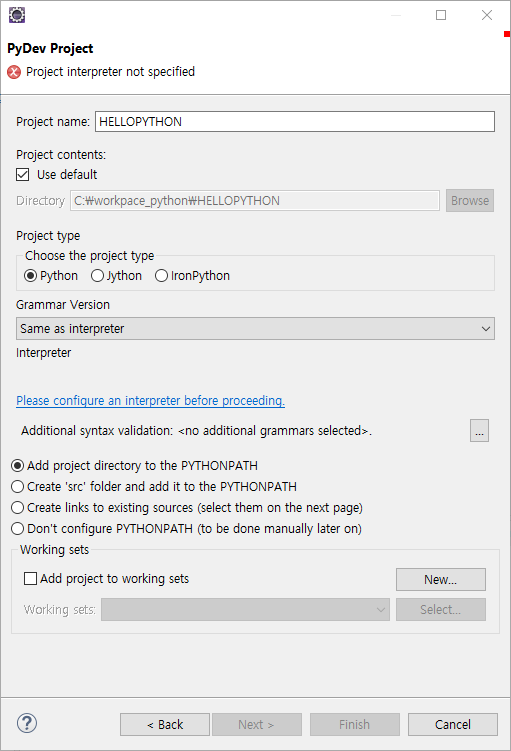Click the 'Interpreter' label
This screenshot has width=511, height=751.
[x=44, y=353]
